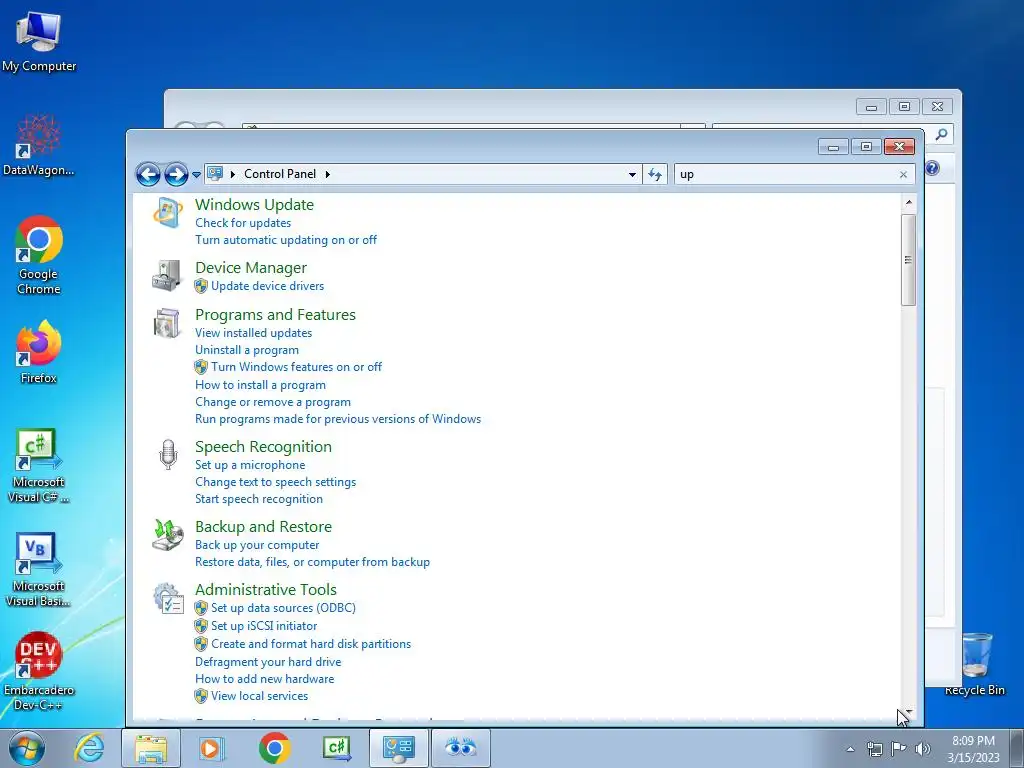Open My Computer desktop icon
Viewport: 1024px width, 768px height.
click(39, 42)
